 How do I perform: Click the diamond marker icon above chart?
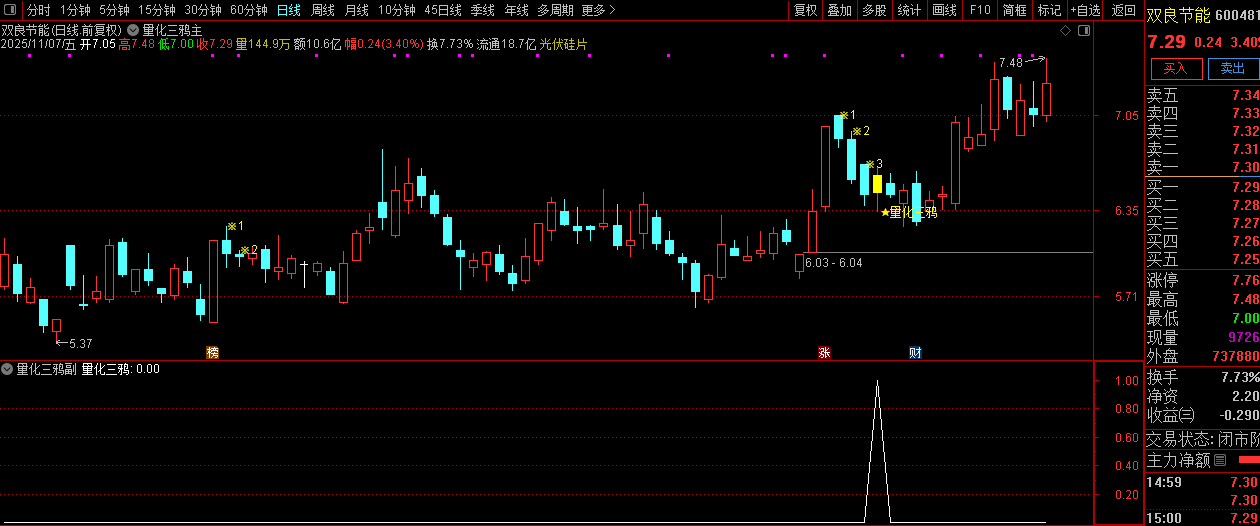click(x=1065, y=30)
